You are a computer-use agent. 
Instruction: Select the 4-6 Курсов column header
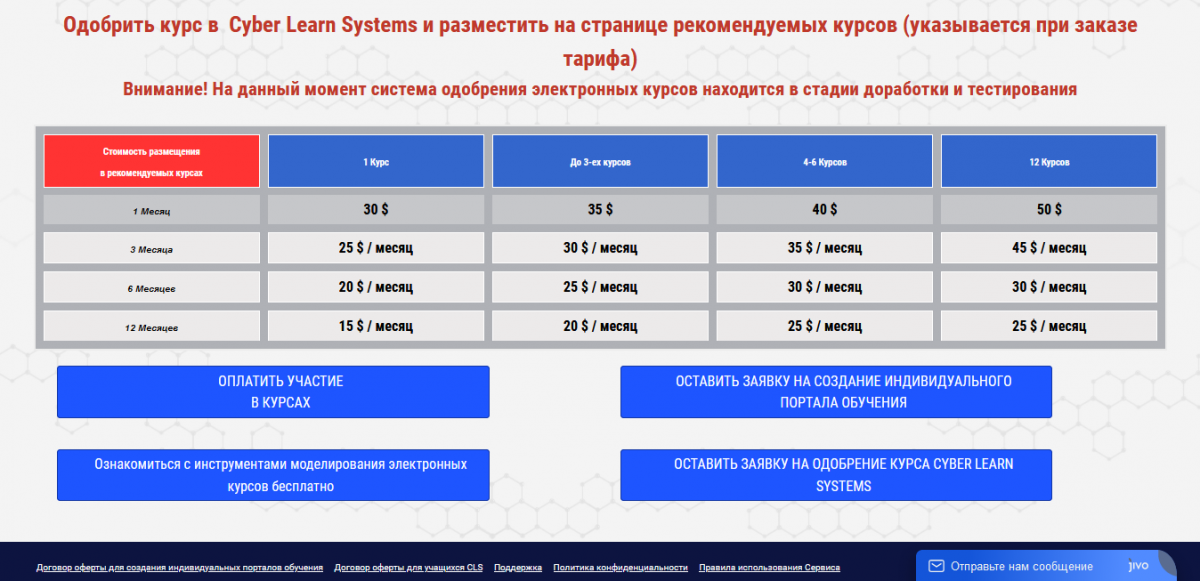click(825, 161)
